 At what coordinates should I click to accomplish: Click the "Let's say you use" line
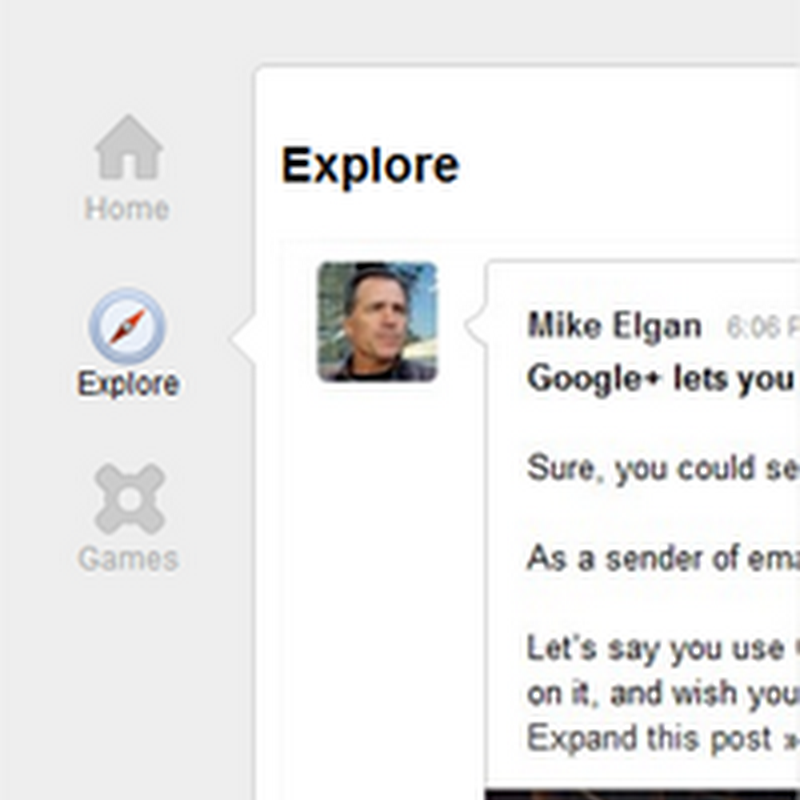coord(661,649)
